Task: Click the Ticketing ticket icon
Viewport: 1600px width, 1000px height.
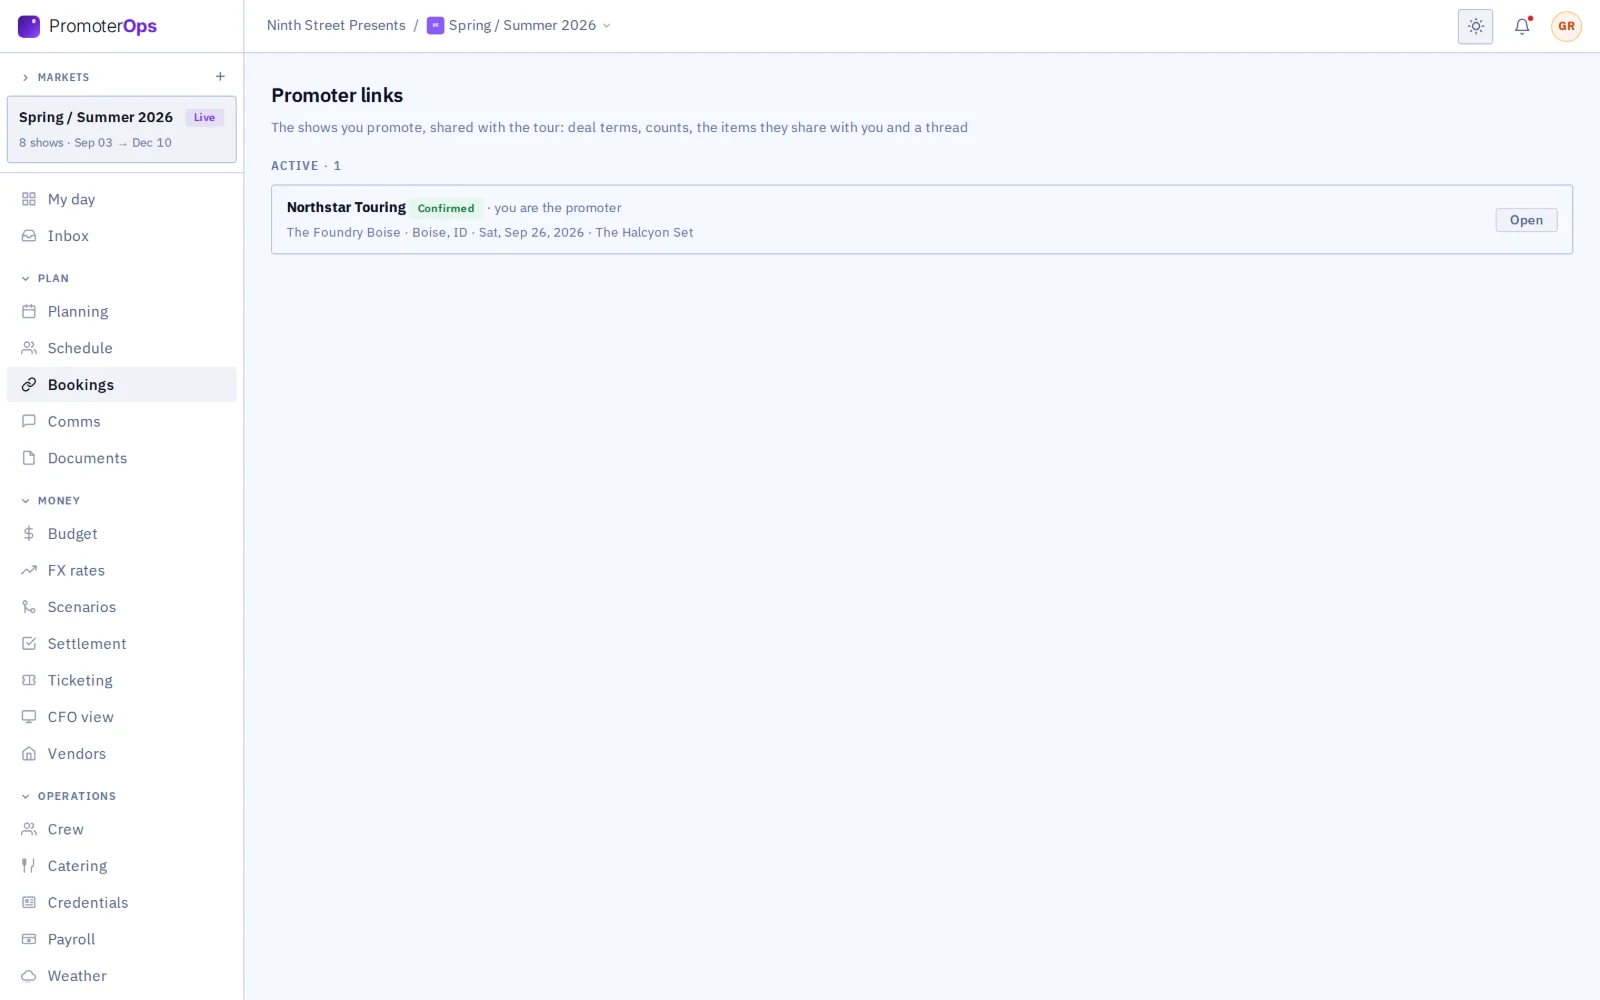Action: click(29, 681)
